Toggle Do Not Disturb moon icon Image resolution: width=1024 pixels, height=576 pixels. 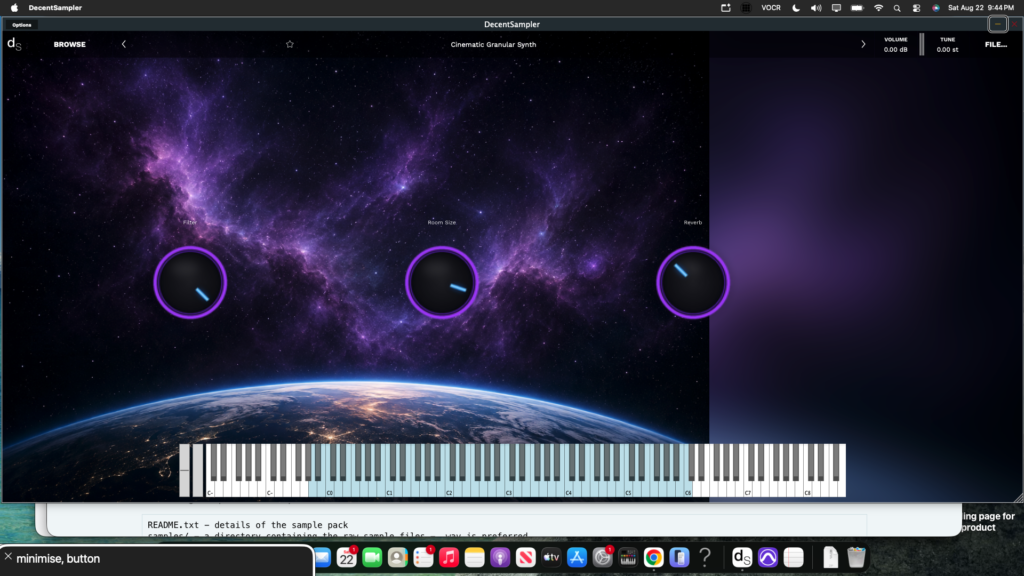coord(795,8)
